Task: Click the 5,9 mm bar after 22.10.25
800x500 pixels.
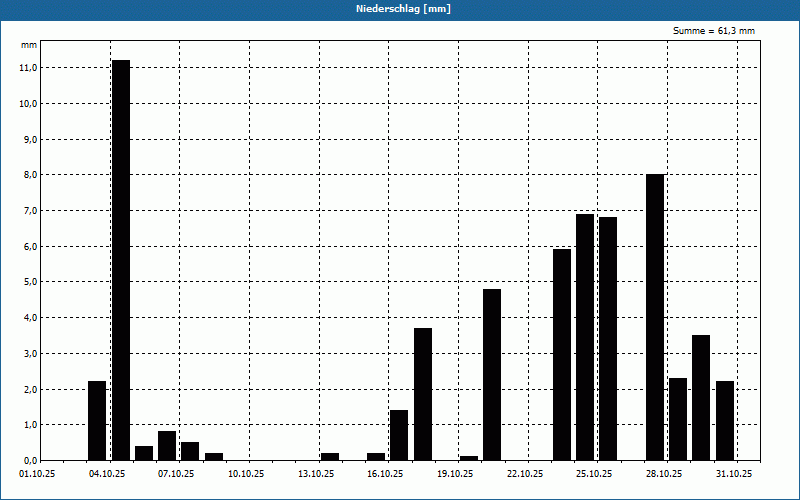Action: (x=562, y=355)
